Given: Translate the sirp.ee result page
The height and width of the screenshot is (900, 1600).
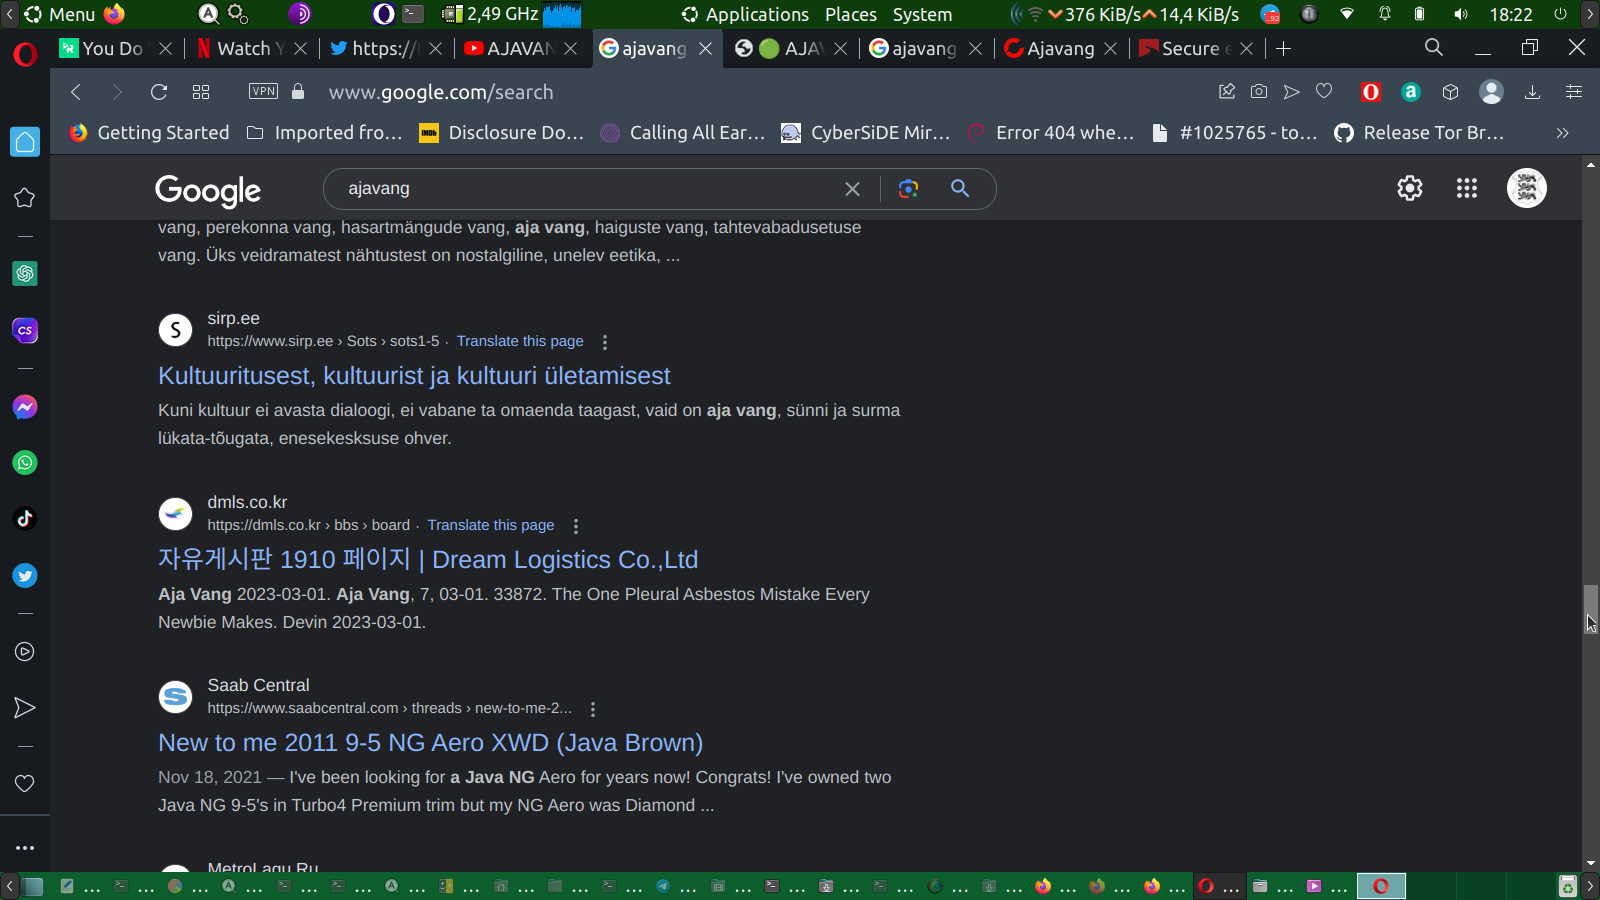Looking at the screenshot, I should [520, 341].
